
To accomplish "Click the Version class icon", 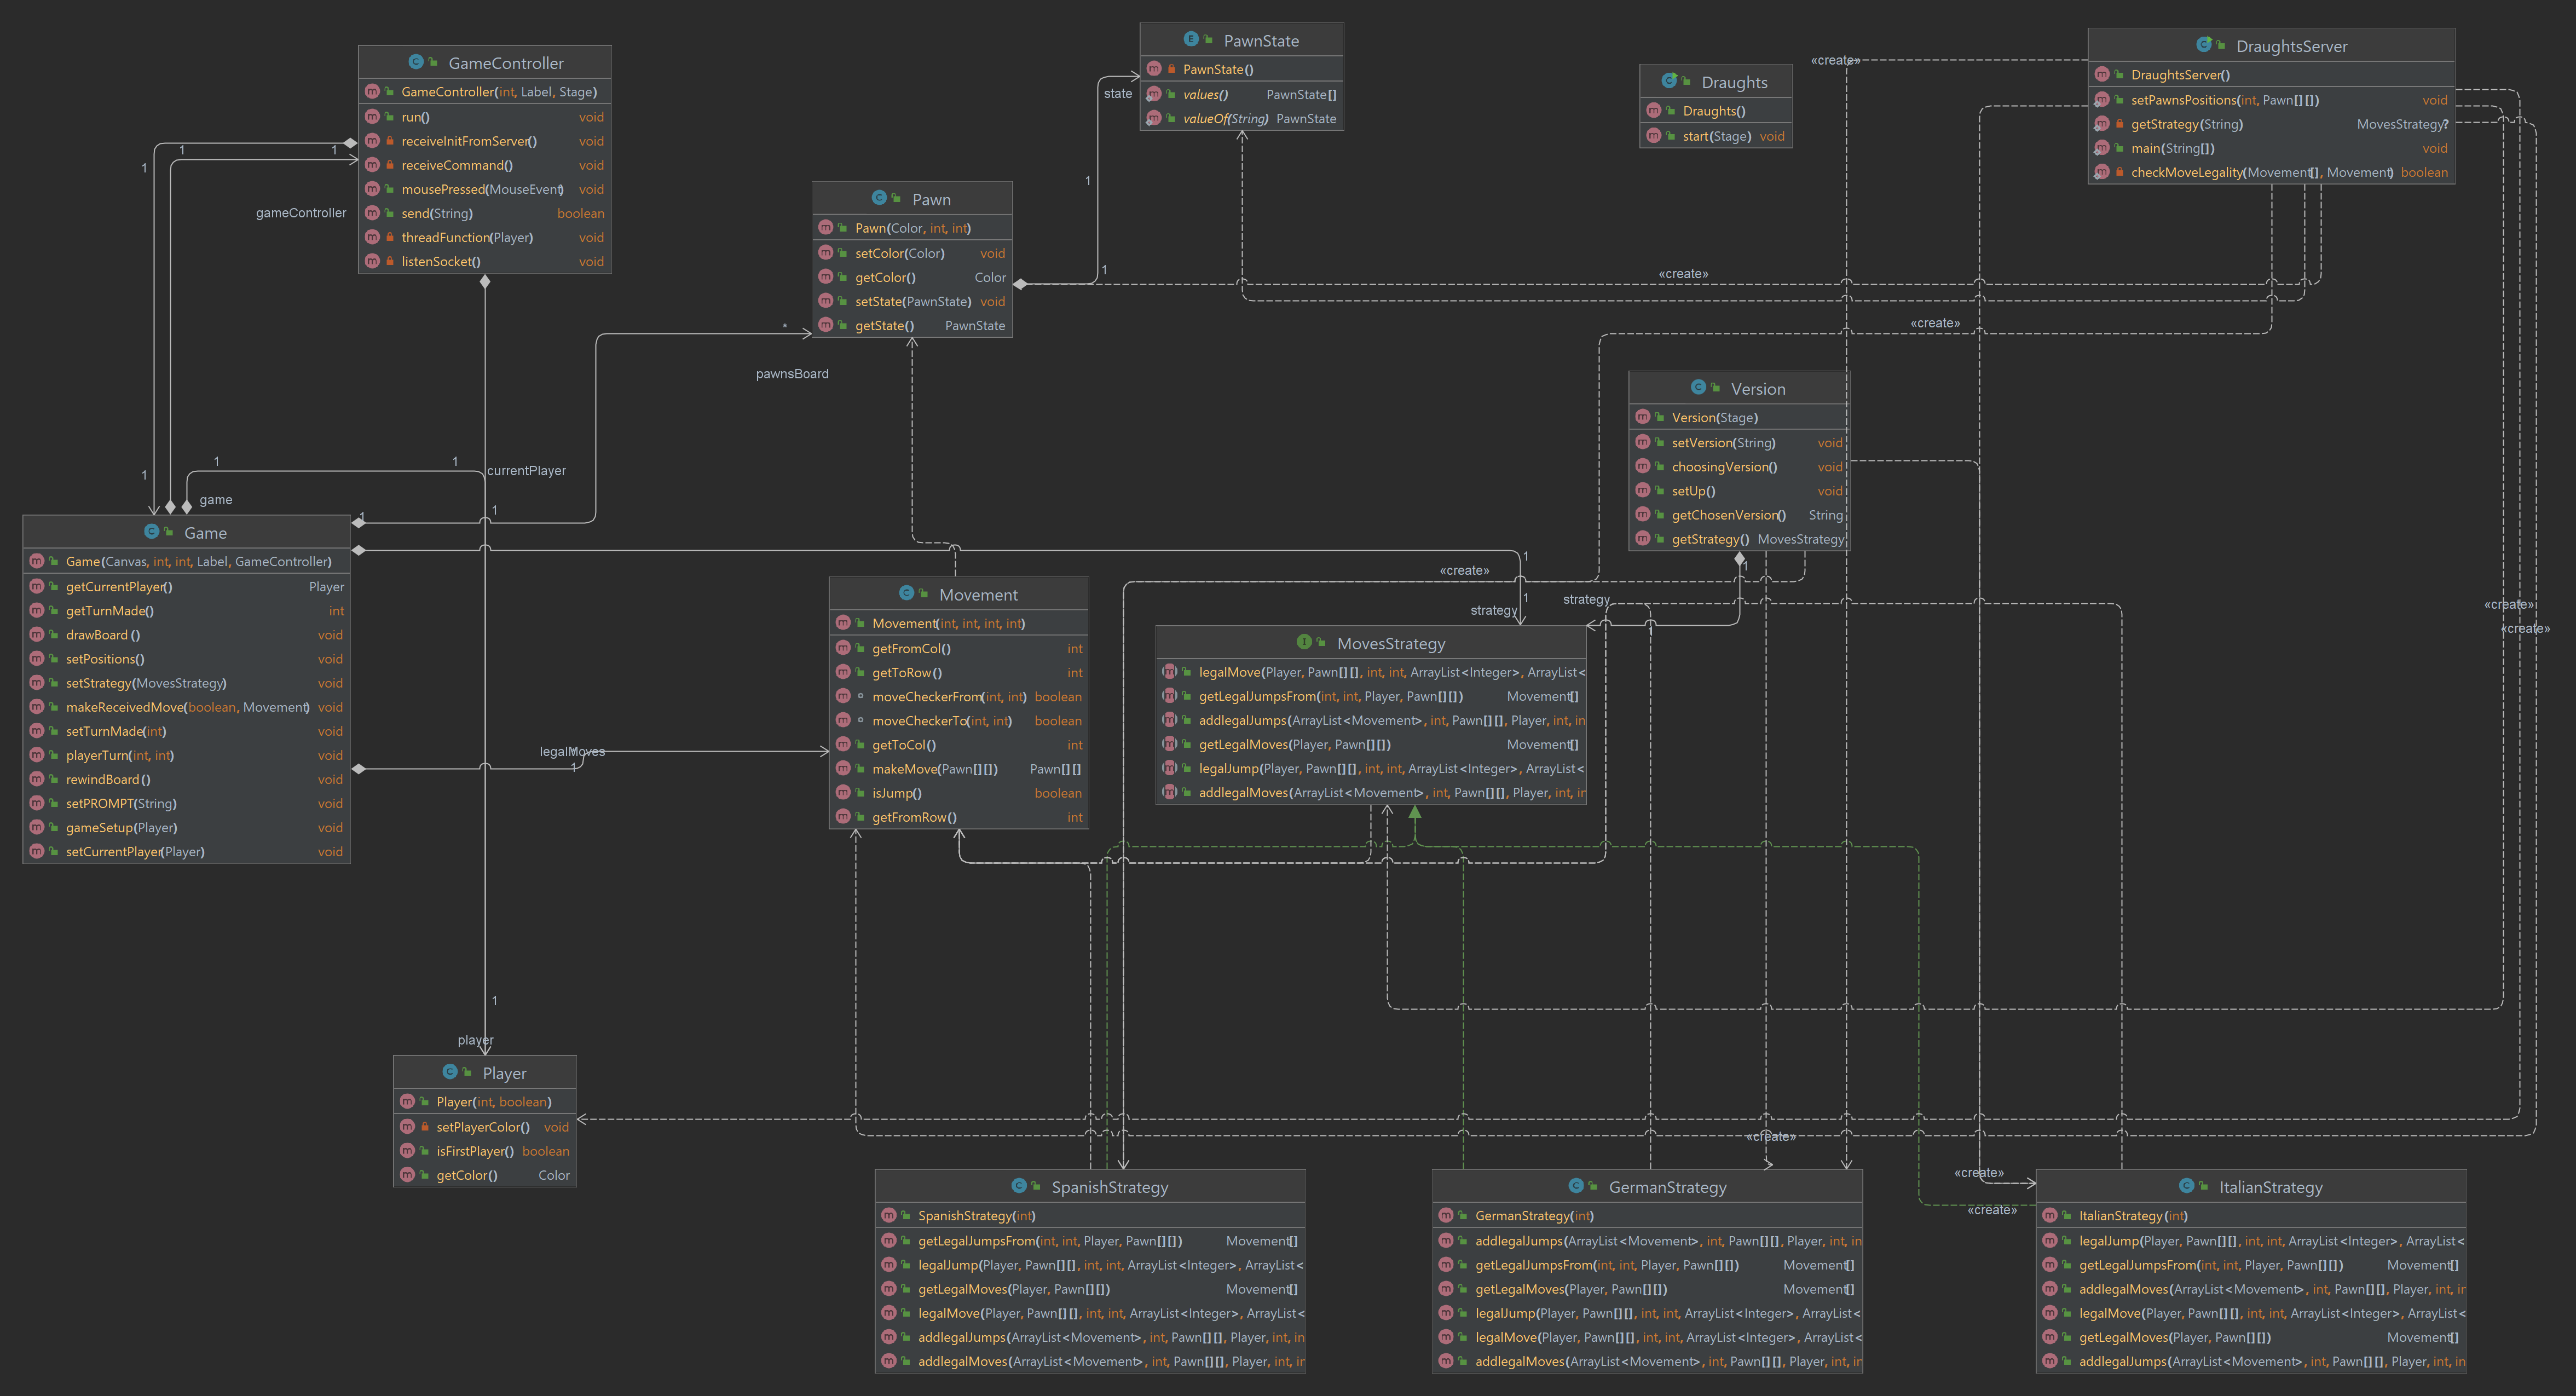I will pos(1699,387).
